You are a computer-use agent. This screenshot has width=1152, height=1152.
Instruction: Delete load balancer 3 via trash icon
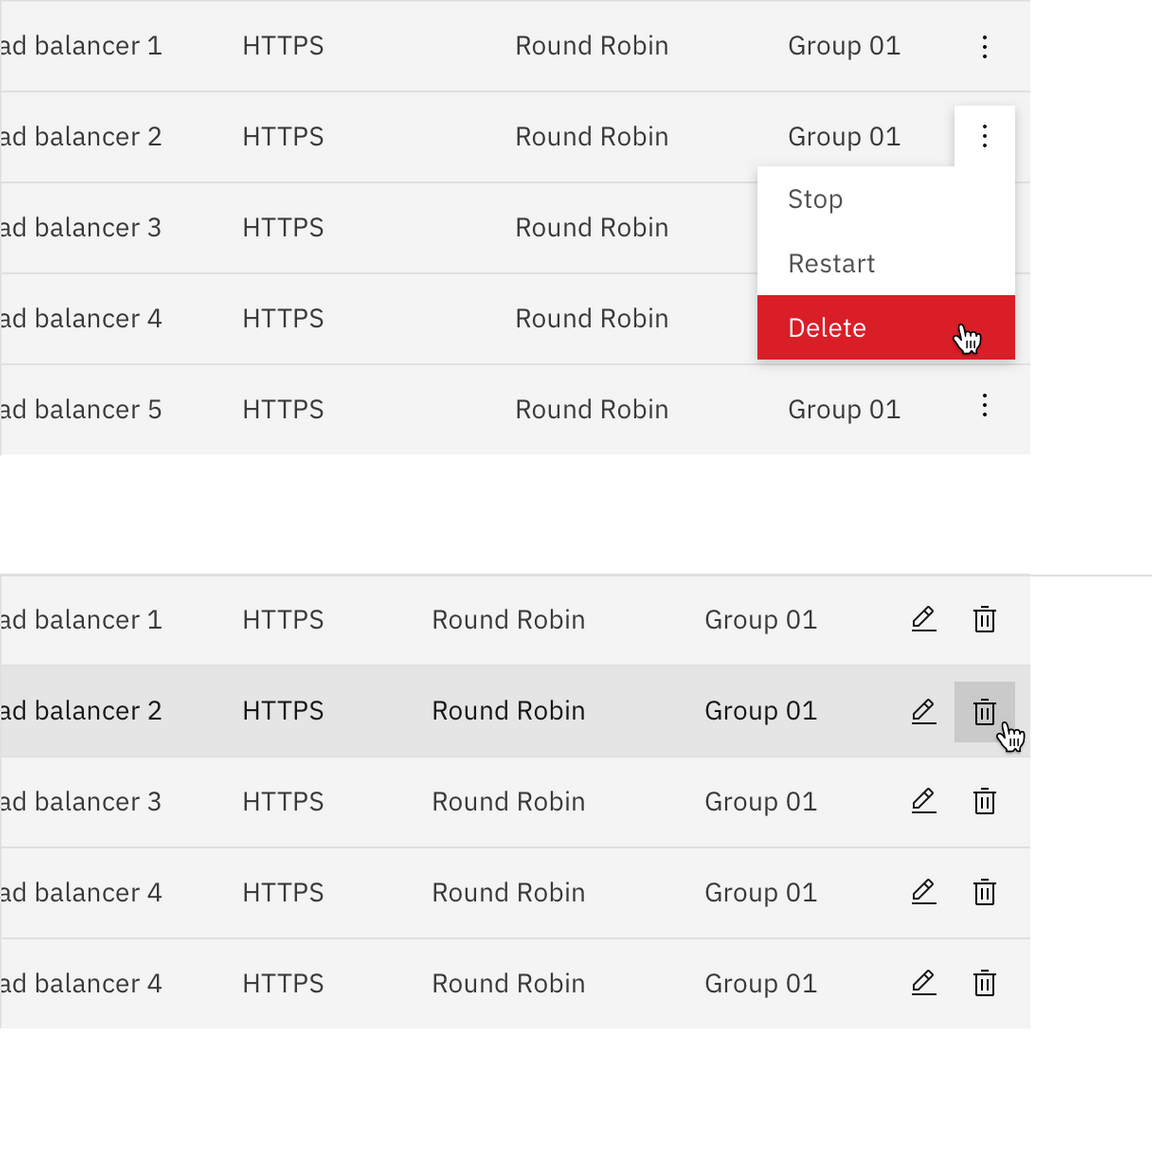point(984,802)
